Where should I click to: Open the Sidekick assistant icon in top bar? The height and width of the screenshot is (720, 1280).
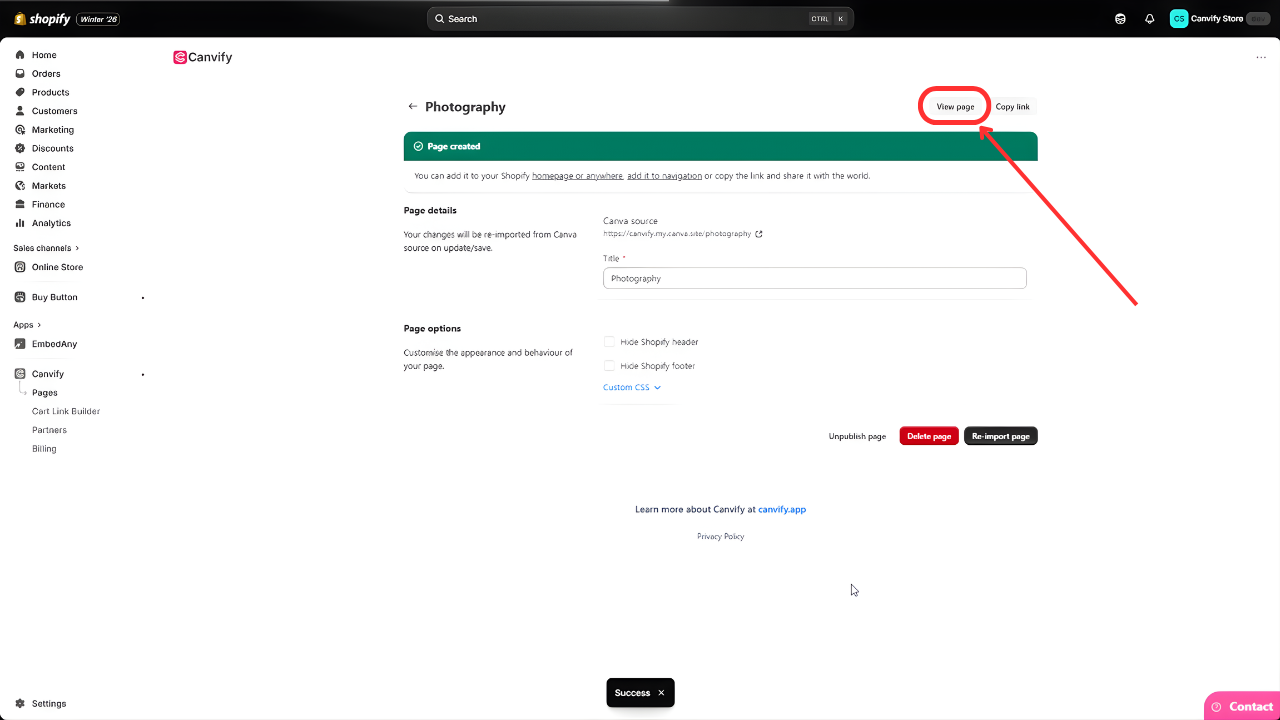tap(1120, 19)
